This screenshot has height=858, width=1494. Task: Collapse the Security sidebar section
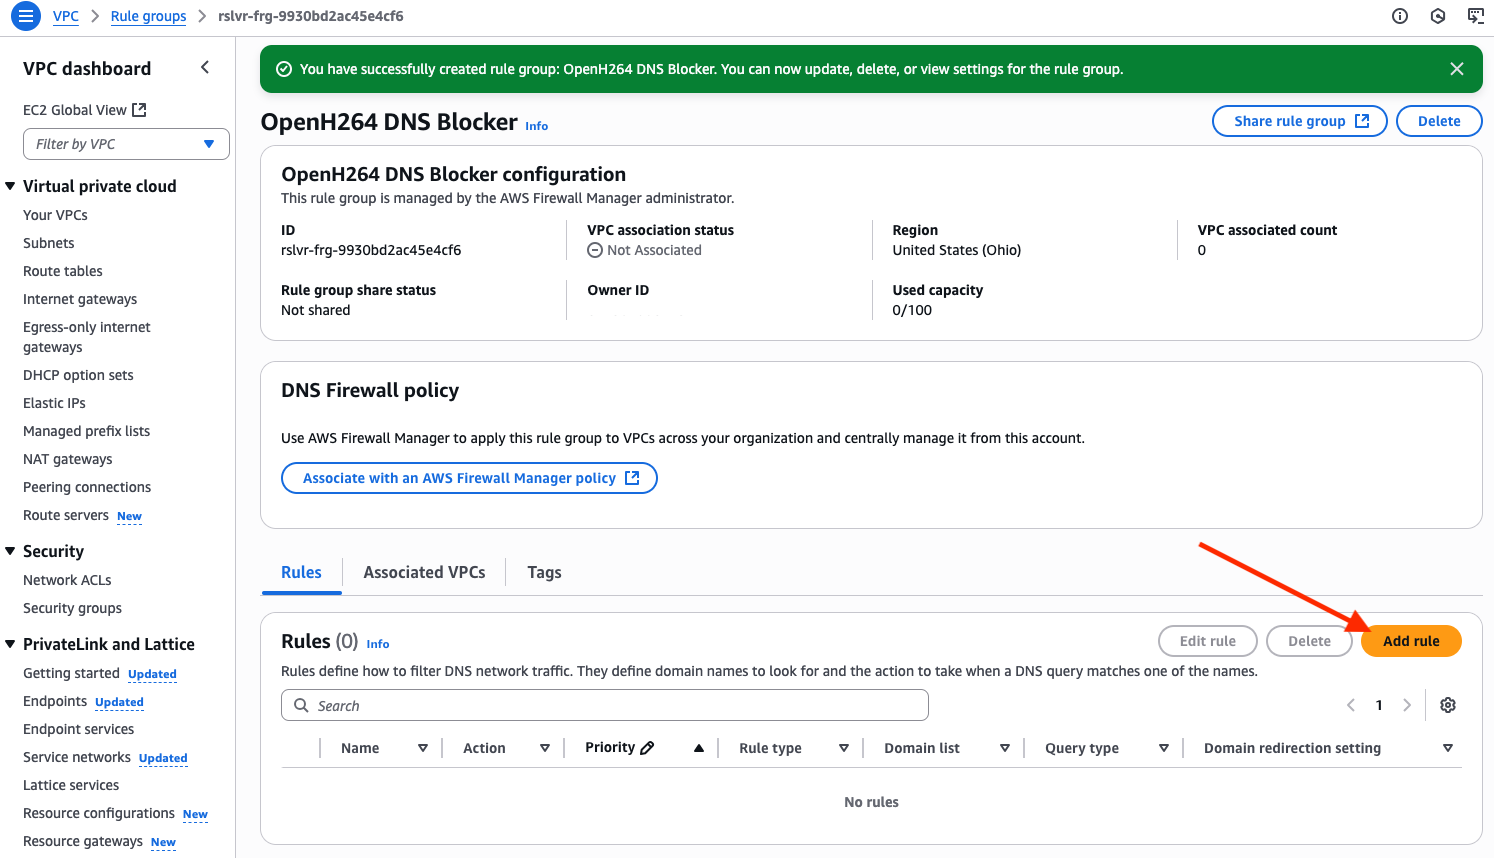pyautogui.click(x=11, y=551)
